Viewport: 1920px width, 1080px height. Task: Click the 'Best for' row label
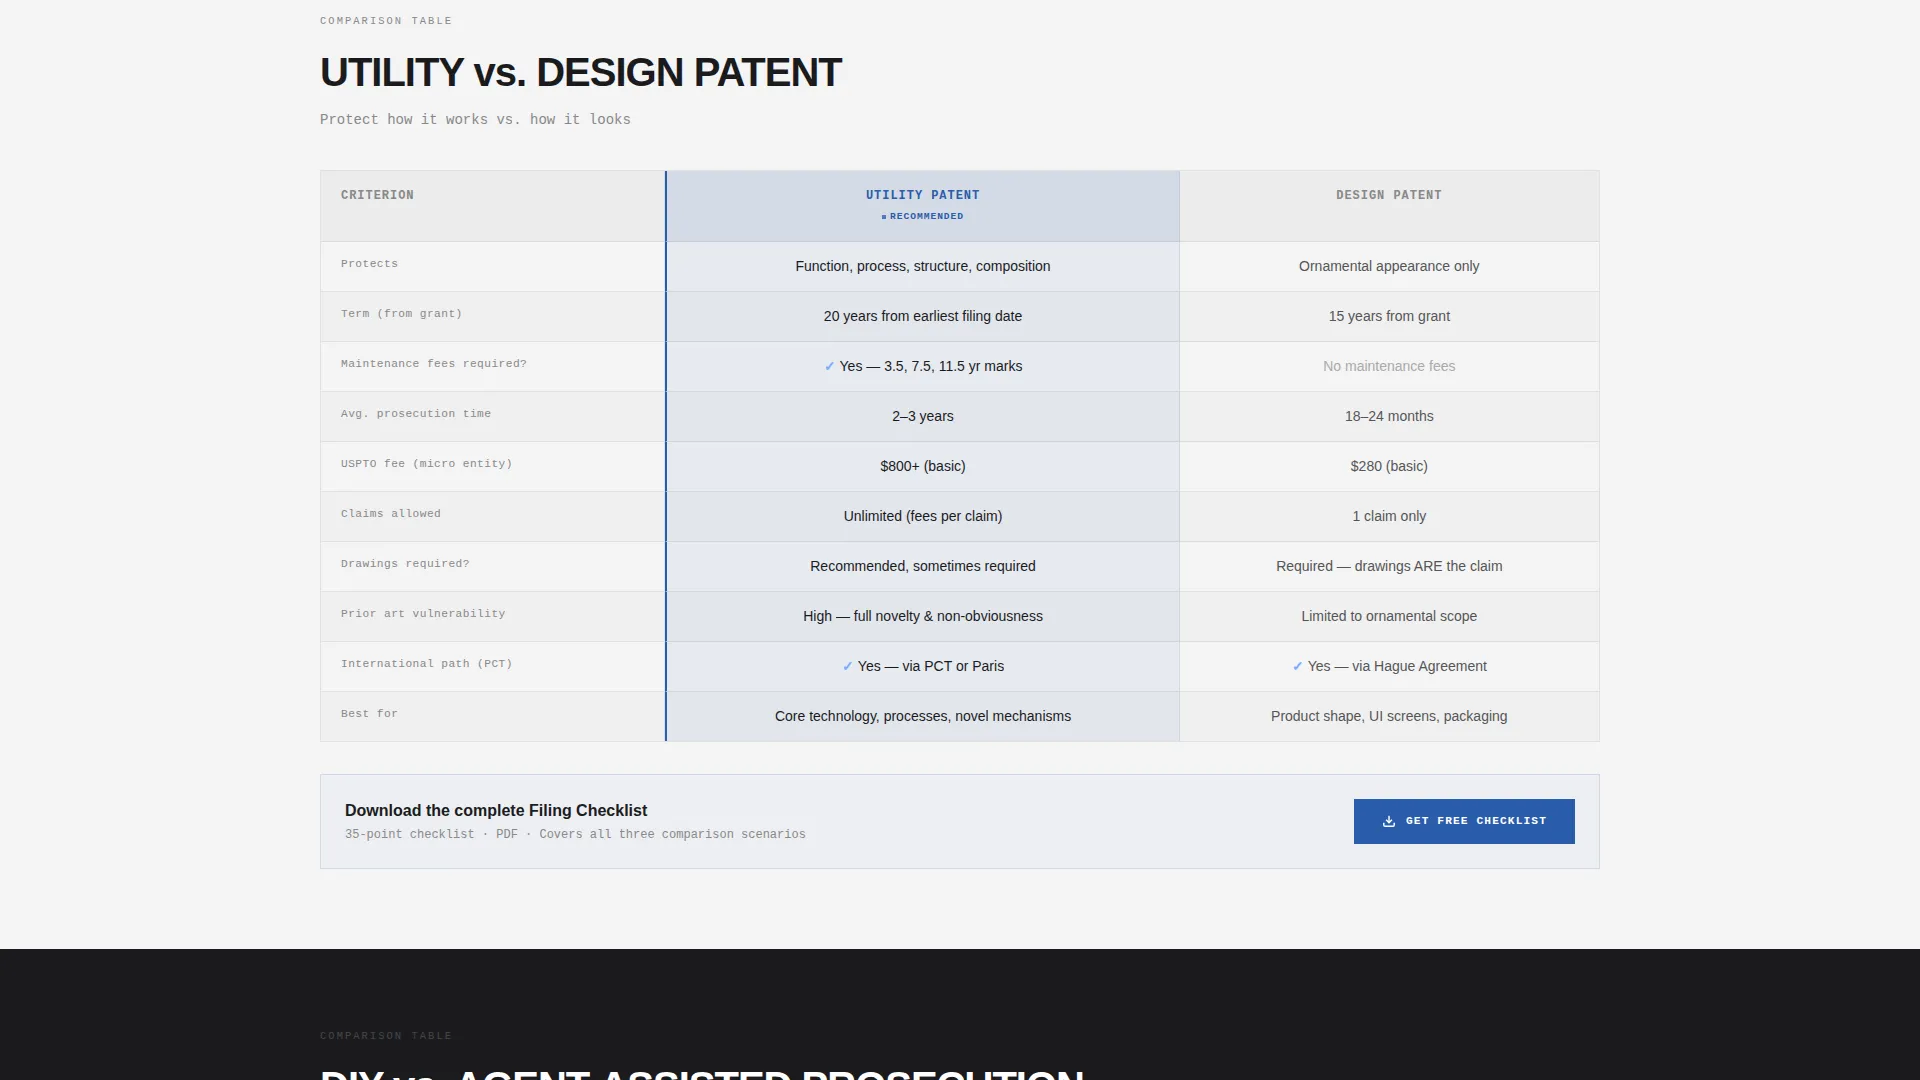tap(369, 714)
